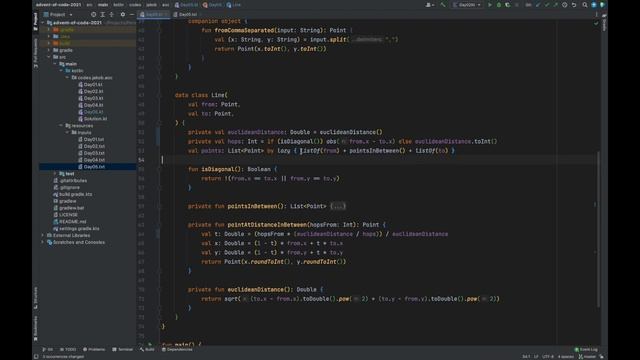Click the Build project hammer icon

pyautogui.click(x=443, y=5)
